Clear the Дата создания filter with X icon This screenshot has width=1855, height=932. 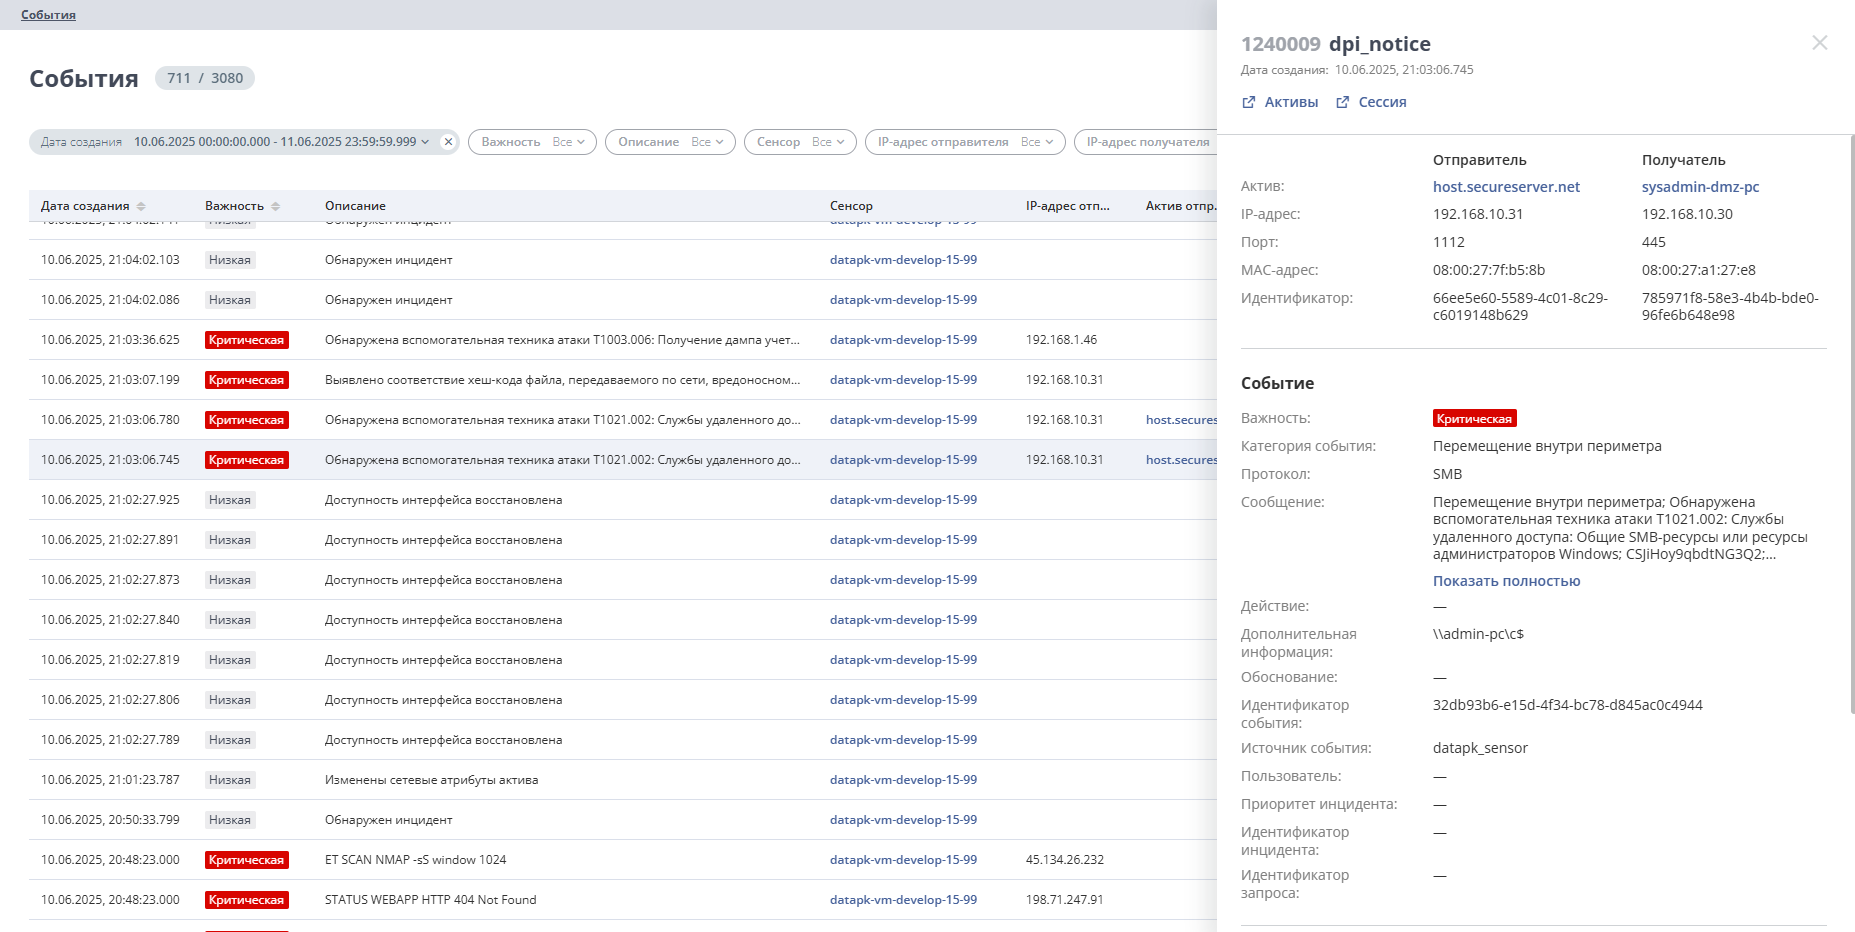click(x=448, y=142)
